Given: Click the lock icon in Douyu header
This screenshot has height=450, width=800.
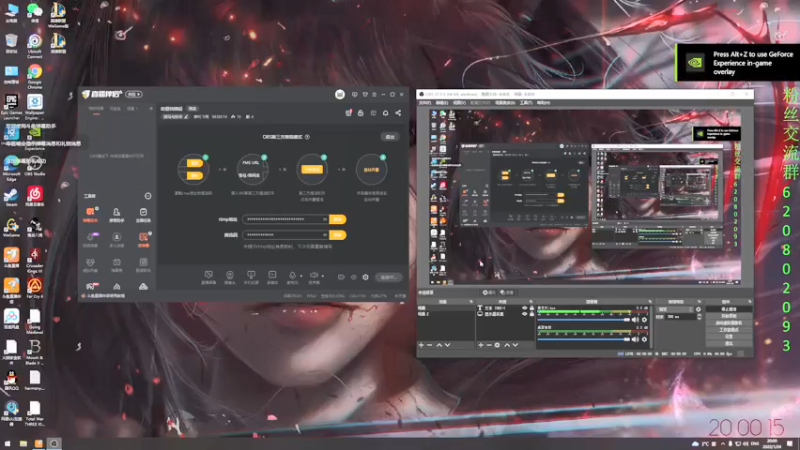Looking at the screenshot, I should pyautogui.click(x=360, y=113).
